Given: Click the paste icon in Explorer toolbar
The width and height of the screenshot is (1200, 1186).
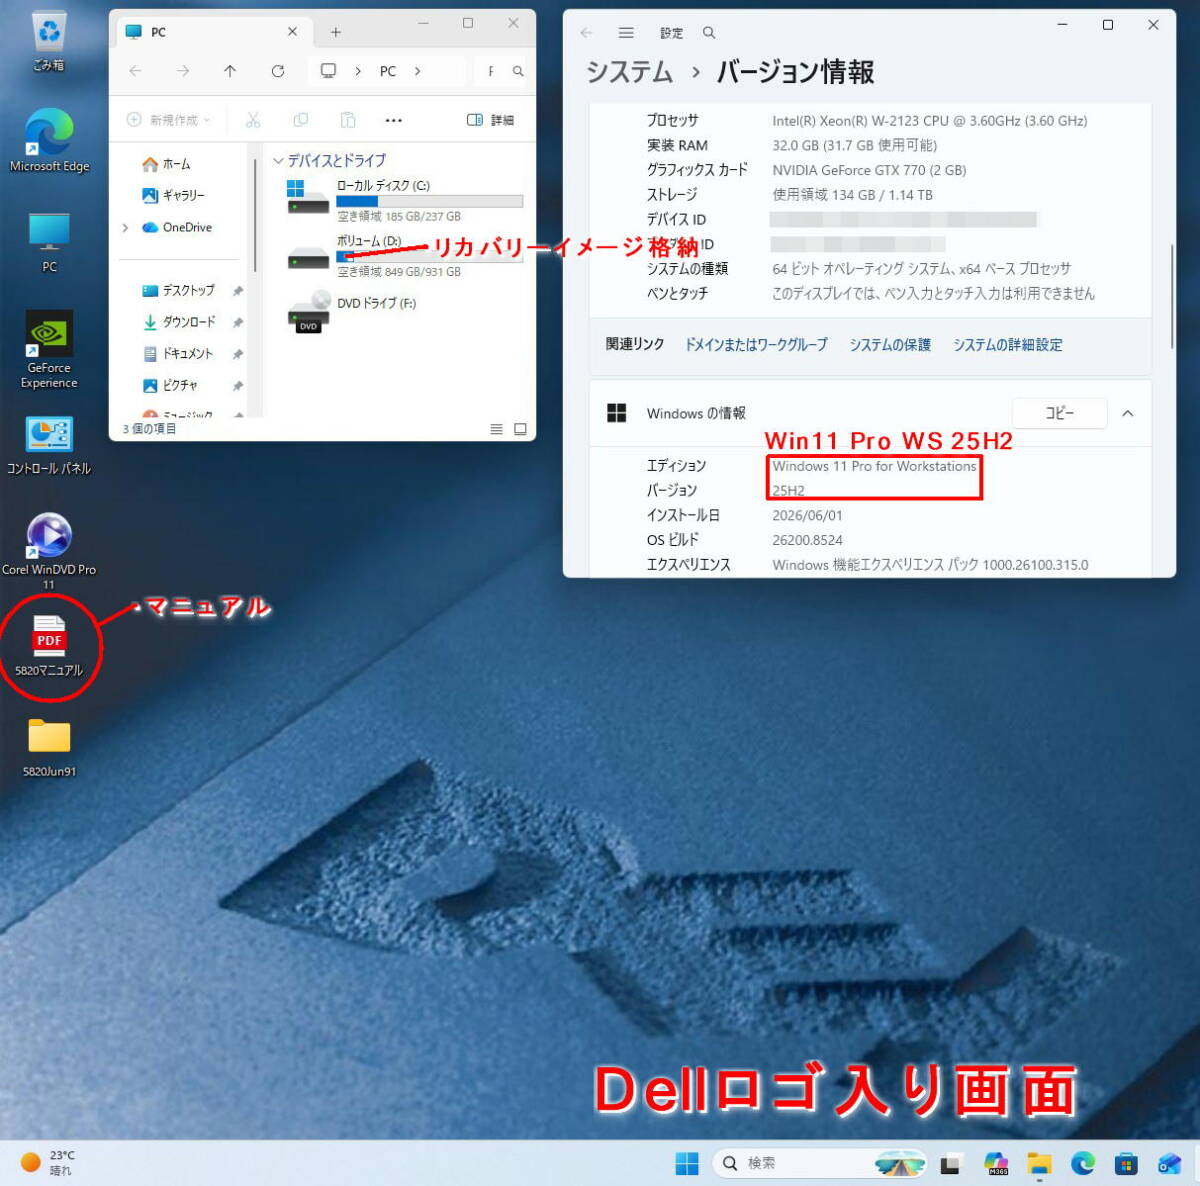Looking at the screenshot, I should coord(347,120).
